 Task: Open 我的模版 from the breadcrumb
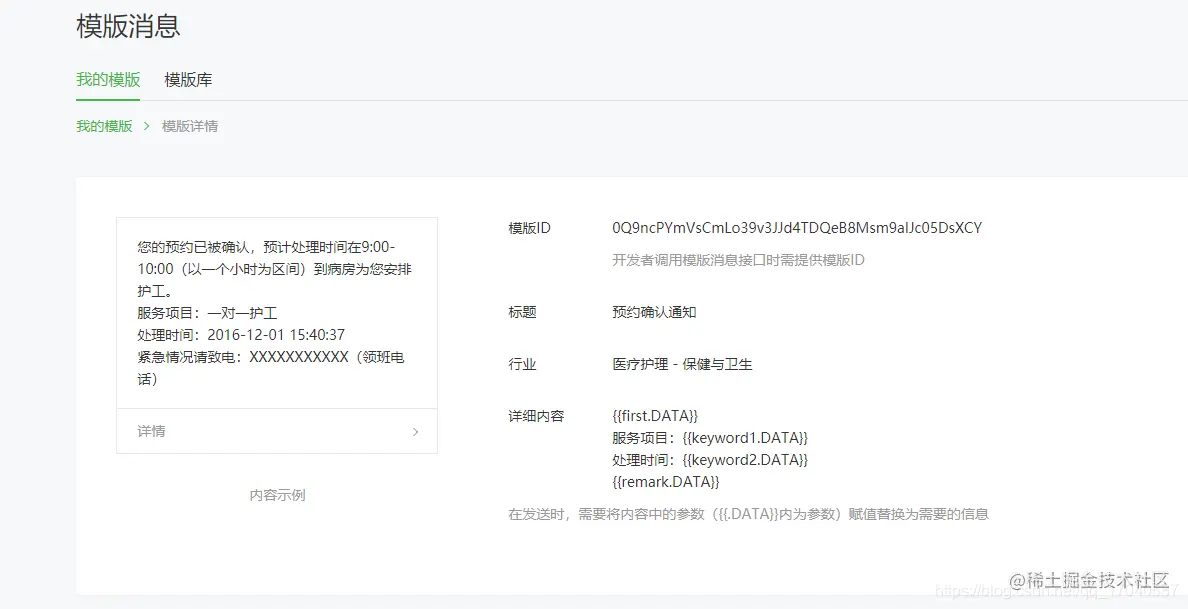point(104,126)
